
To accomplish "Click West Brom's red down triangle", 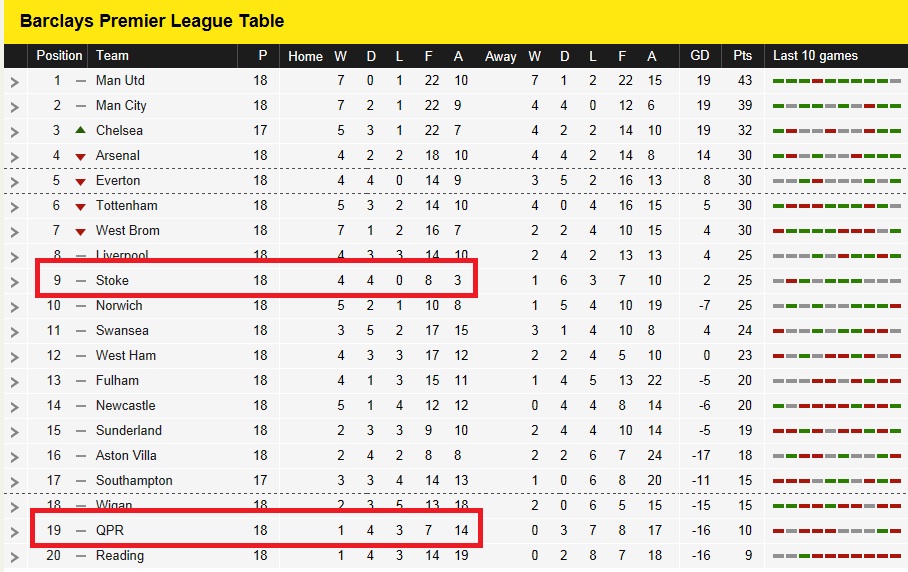I will [x=80, y=232].
